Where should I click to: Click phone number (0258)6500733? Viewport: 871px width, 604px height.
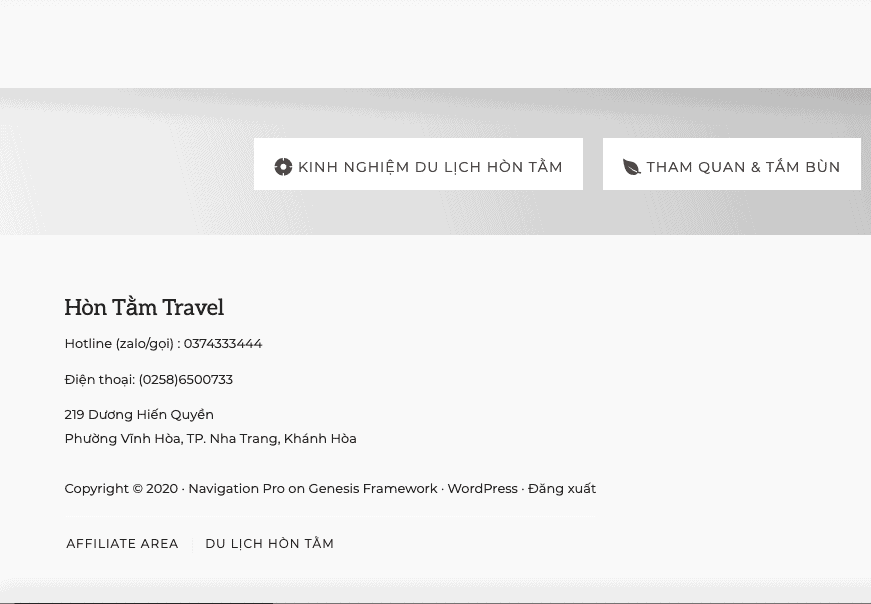(x=186, y=380)
